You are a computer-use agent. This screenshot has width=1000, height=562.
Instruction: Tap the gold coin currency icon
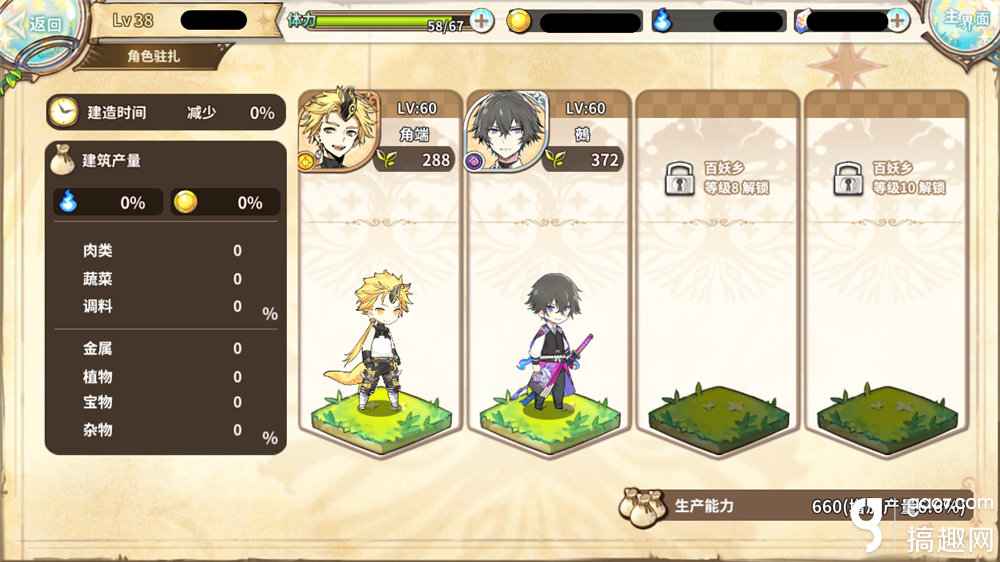point(518,22)
